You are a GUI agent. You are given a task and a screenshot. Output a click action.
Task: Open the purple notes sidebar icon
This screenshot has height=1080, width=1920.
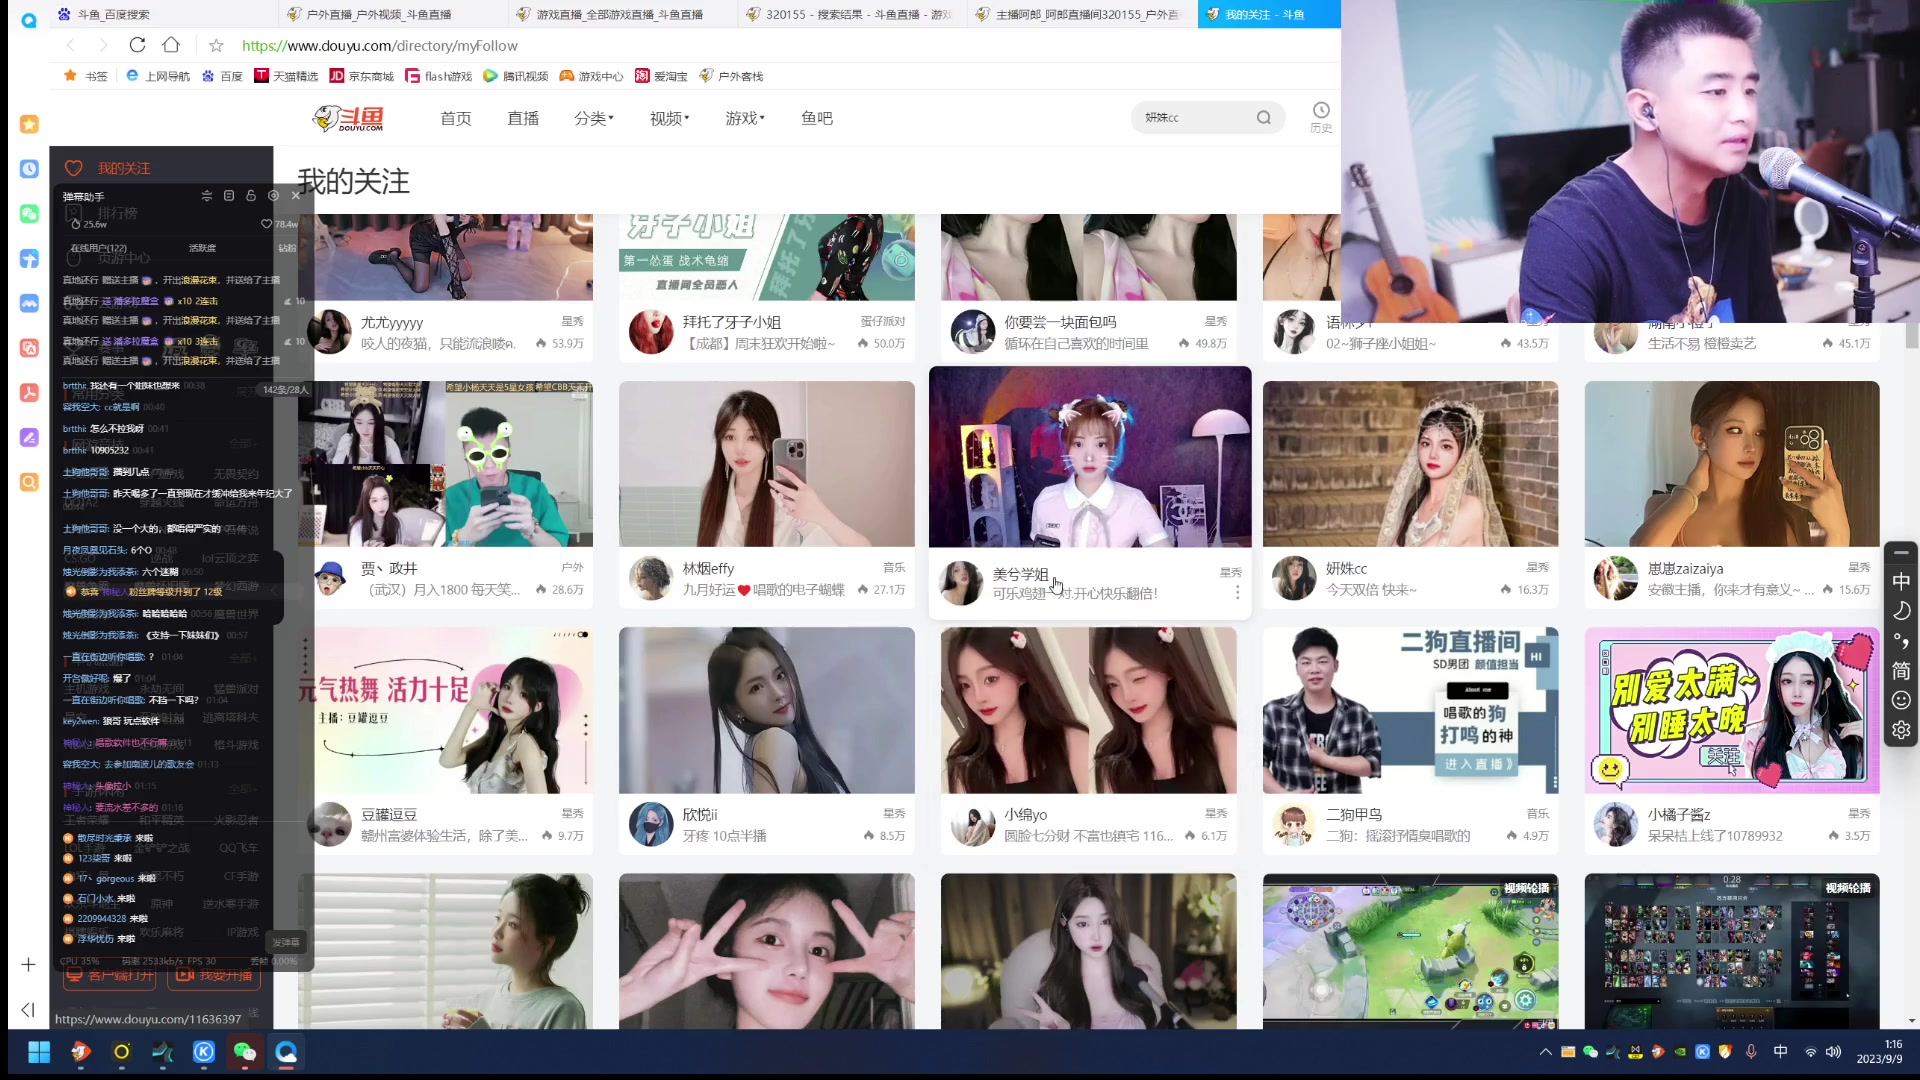coord(29,437)
